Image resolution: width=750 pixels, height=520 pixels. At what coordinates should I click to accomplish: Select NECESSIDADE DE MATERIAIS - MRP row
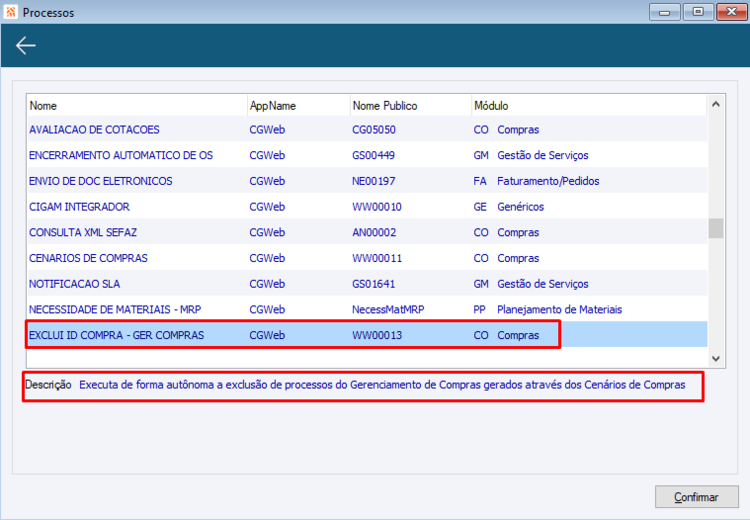pyautogui.click(x=367, y=310)
